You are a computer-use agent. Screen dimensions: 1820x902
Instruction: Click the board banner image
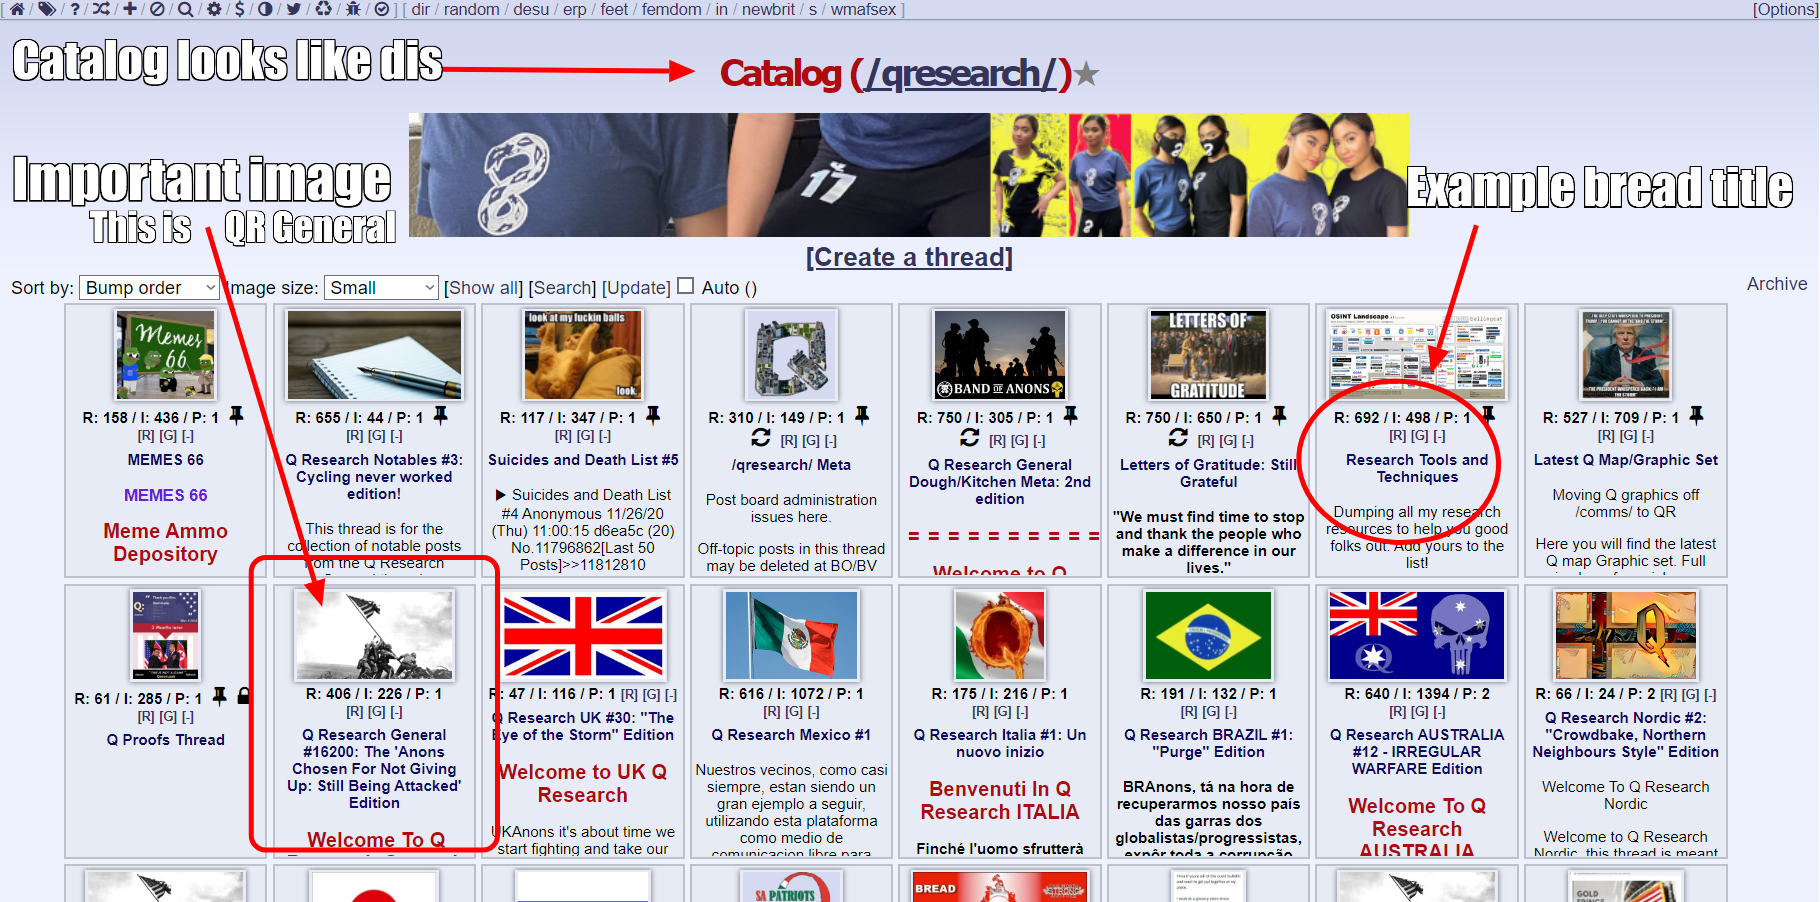click(x=909, y=175)
